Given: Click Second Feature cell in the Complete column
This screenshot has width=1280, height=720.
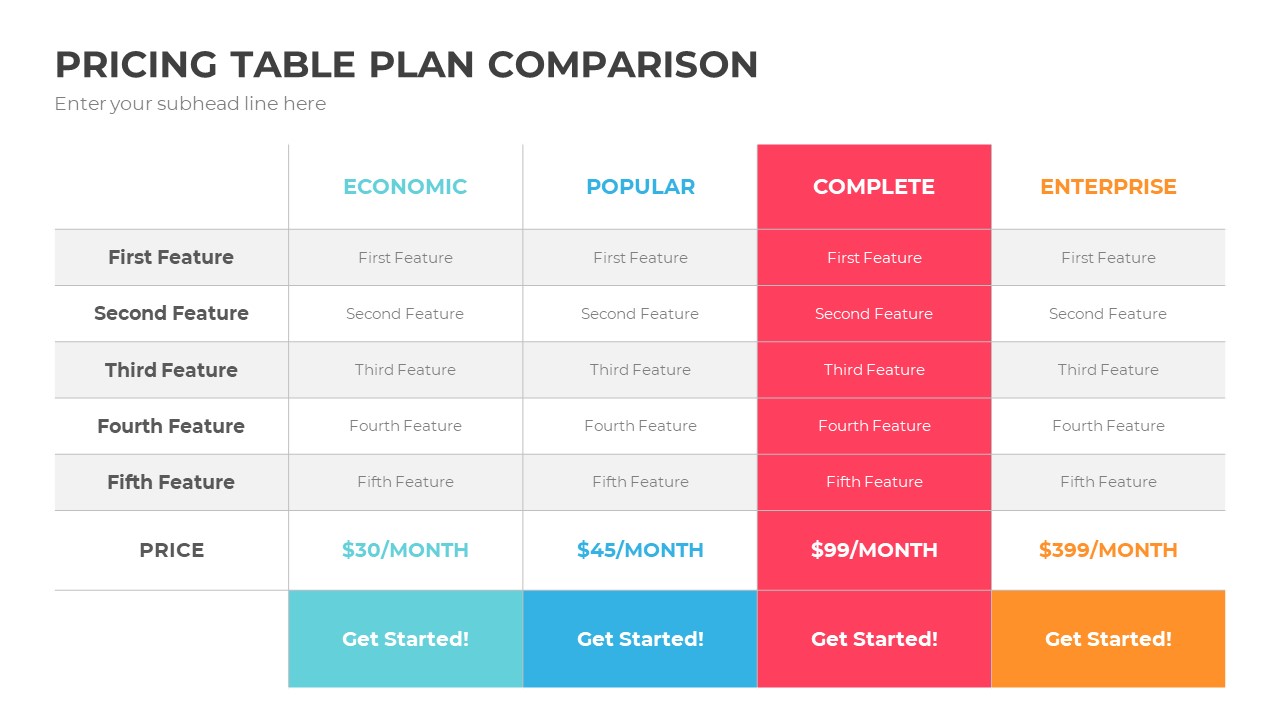Looking at the screenshot, I should pos(874,314).
